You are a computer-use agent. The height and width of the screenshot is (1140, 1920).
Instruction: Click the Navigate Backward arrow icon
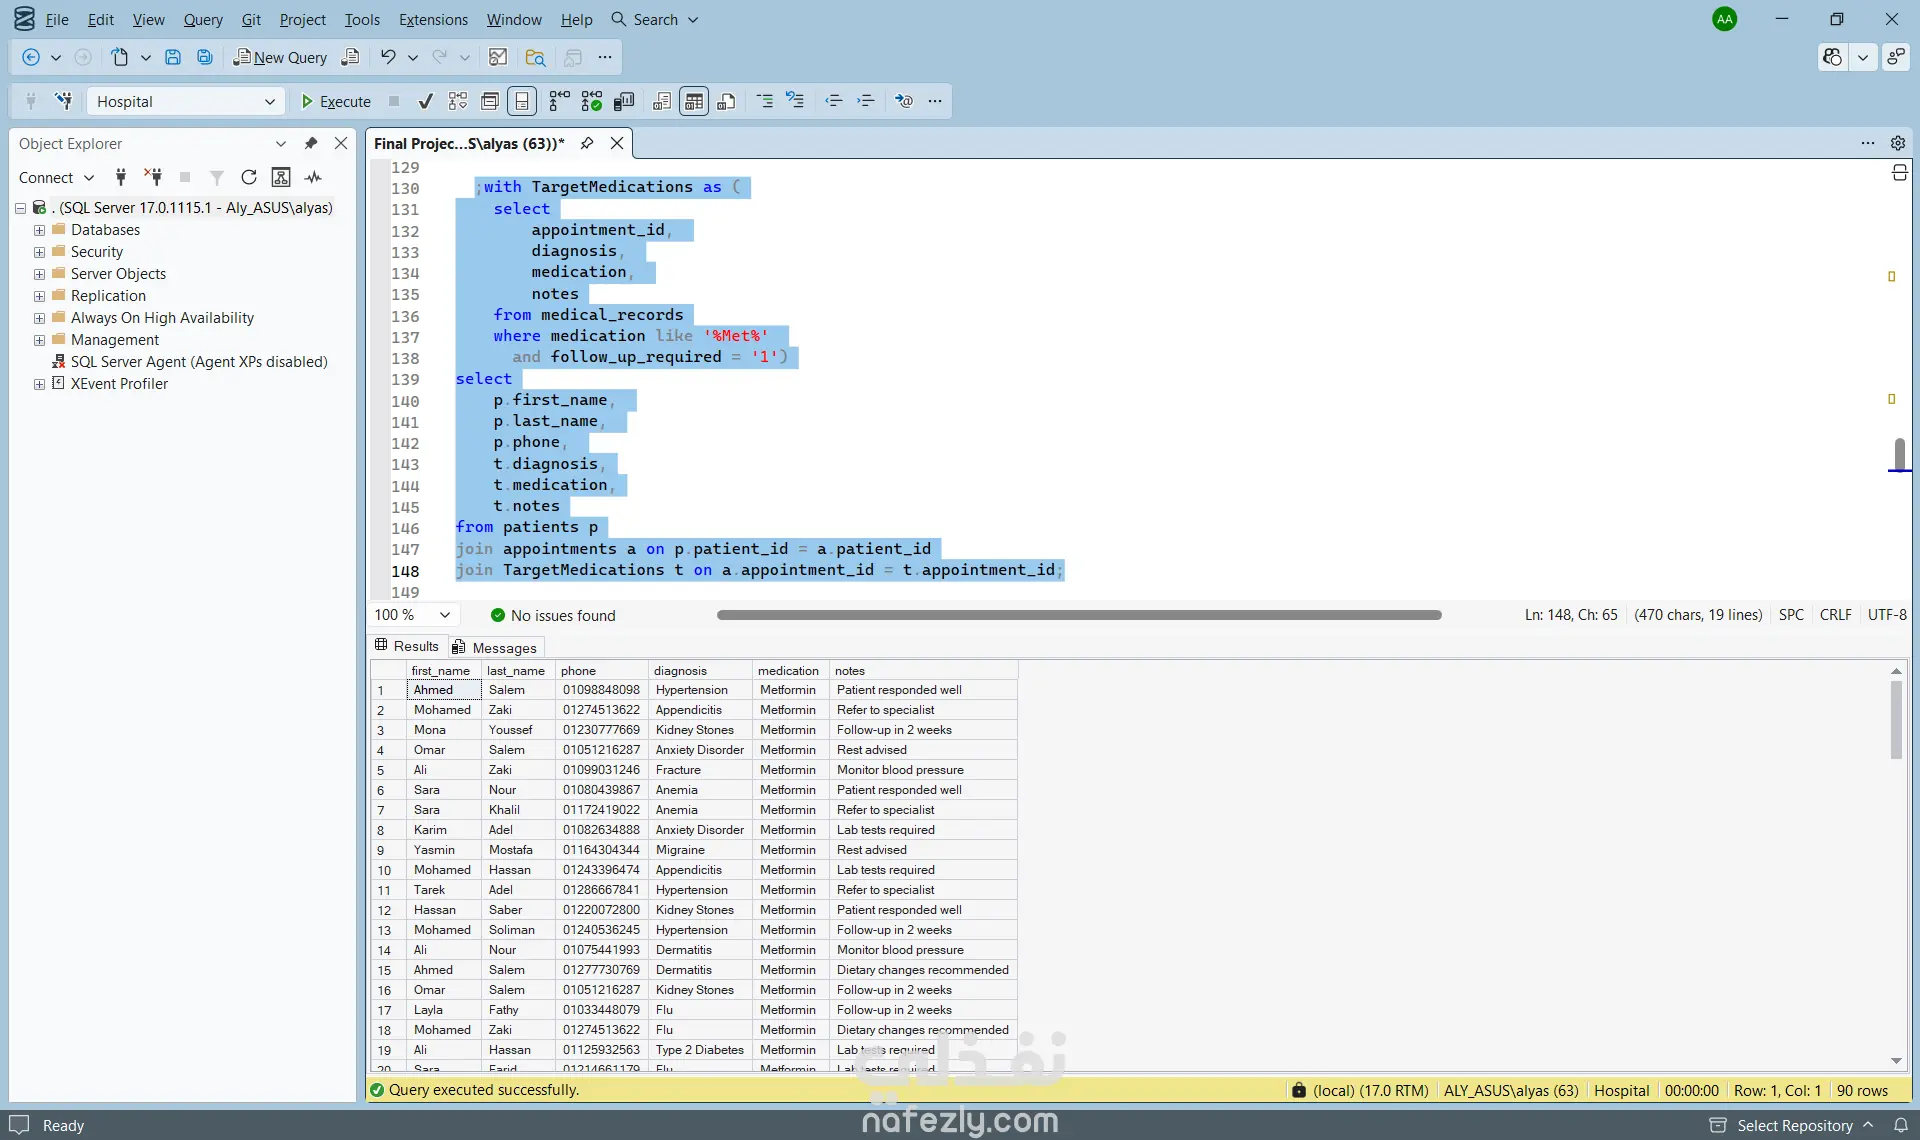[31, 57]
